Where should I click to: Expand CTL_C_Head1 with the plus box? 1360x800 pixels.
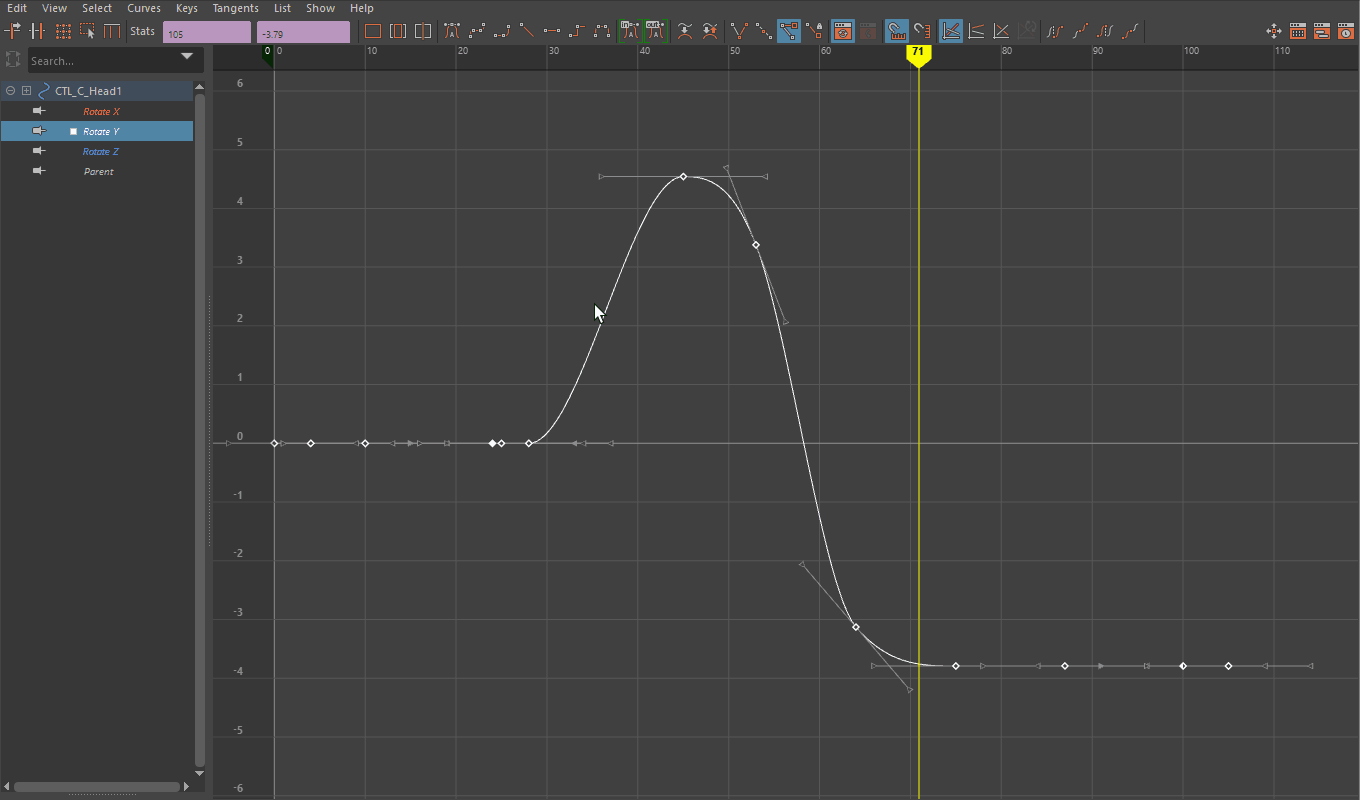pos(26,91)
